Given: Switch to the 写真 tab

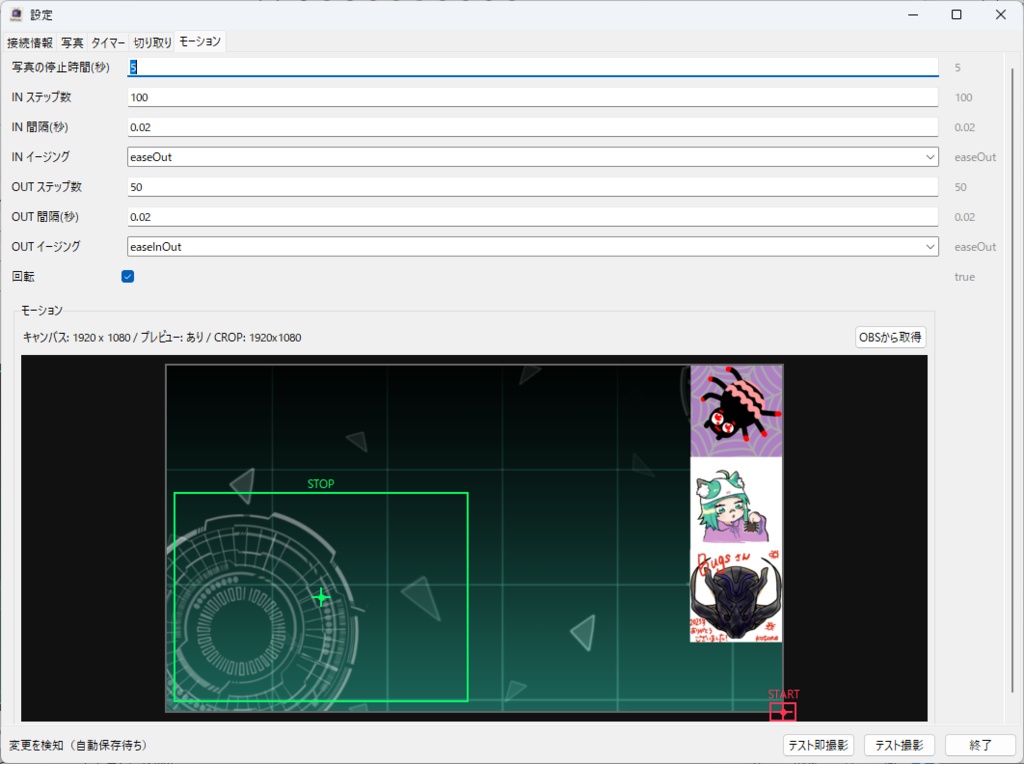Looking at the screenshot, I should 74,42.
